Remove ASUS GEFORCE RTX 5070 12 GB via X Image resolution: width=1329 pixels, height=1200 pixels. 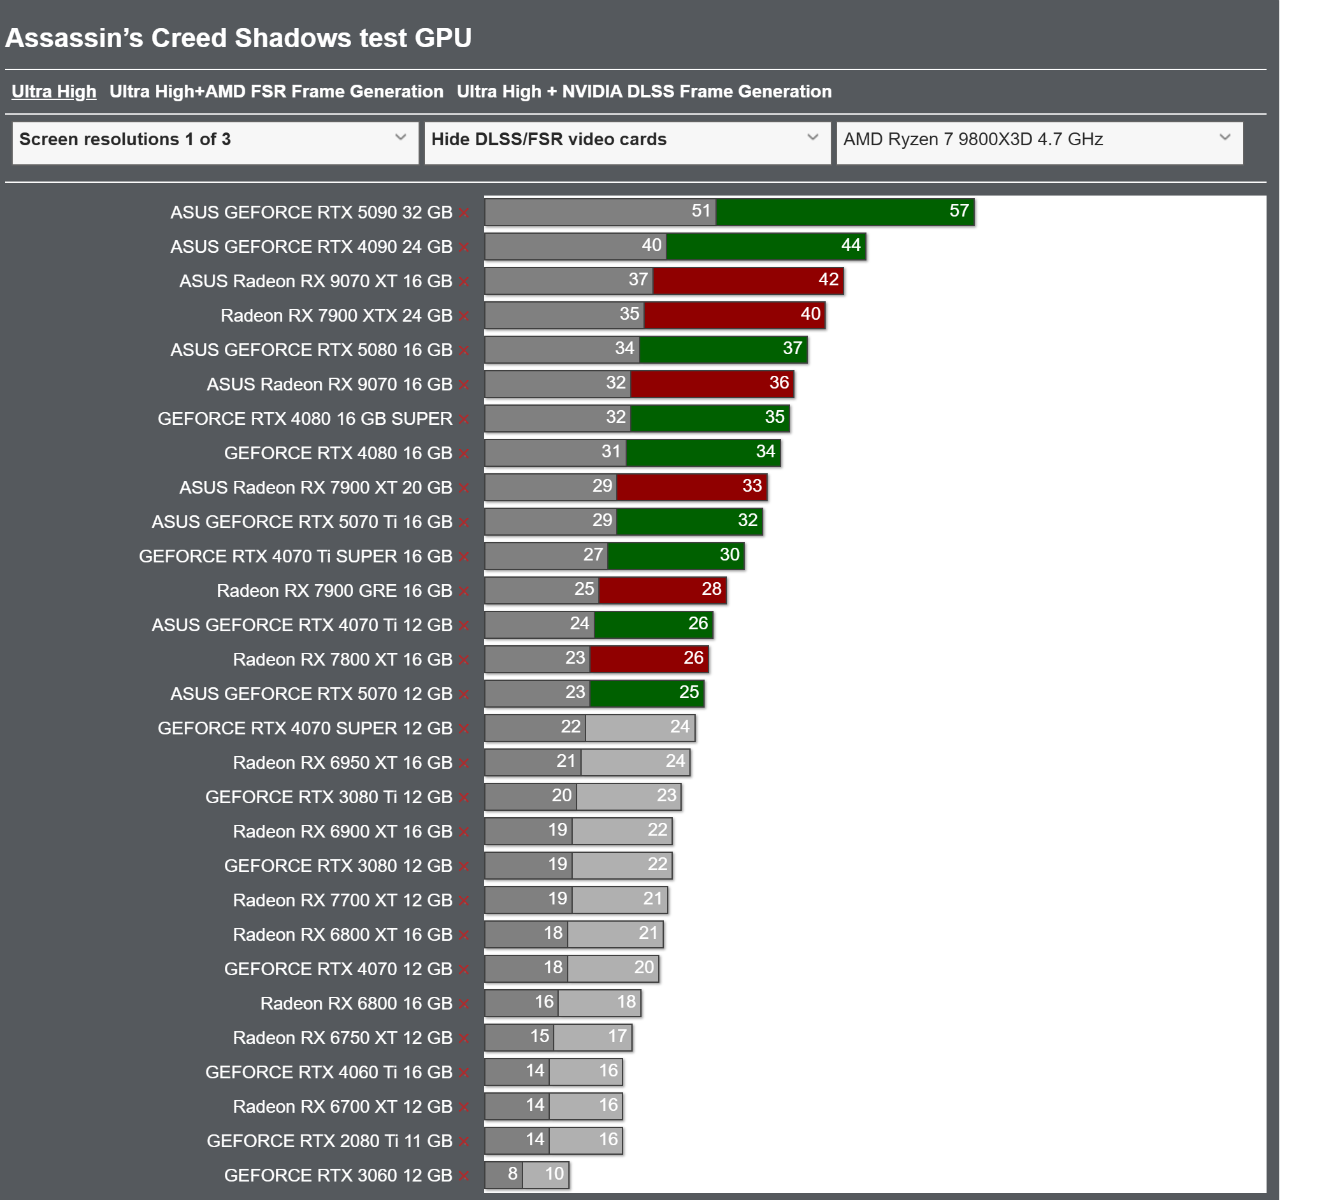tap(465, 695)
